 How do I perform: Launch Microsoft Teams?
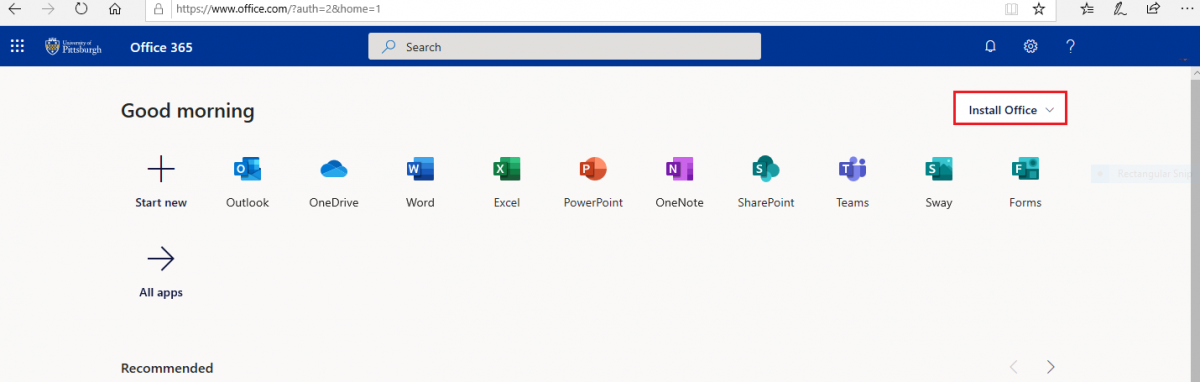click(852, 170)
